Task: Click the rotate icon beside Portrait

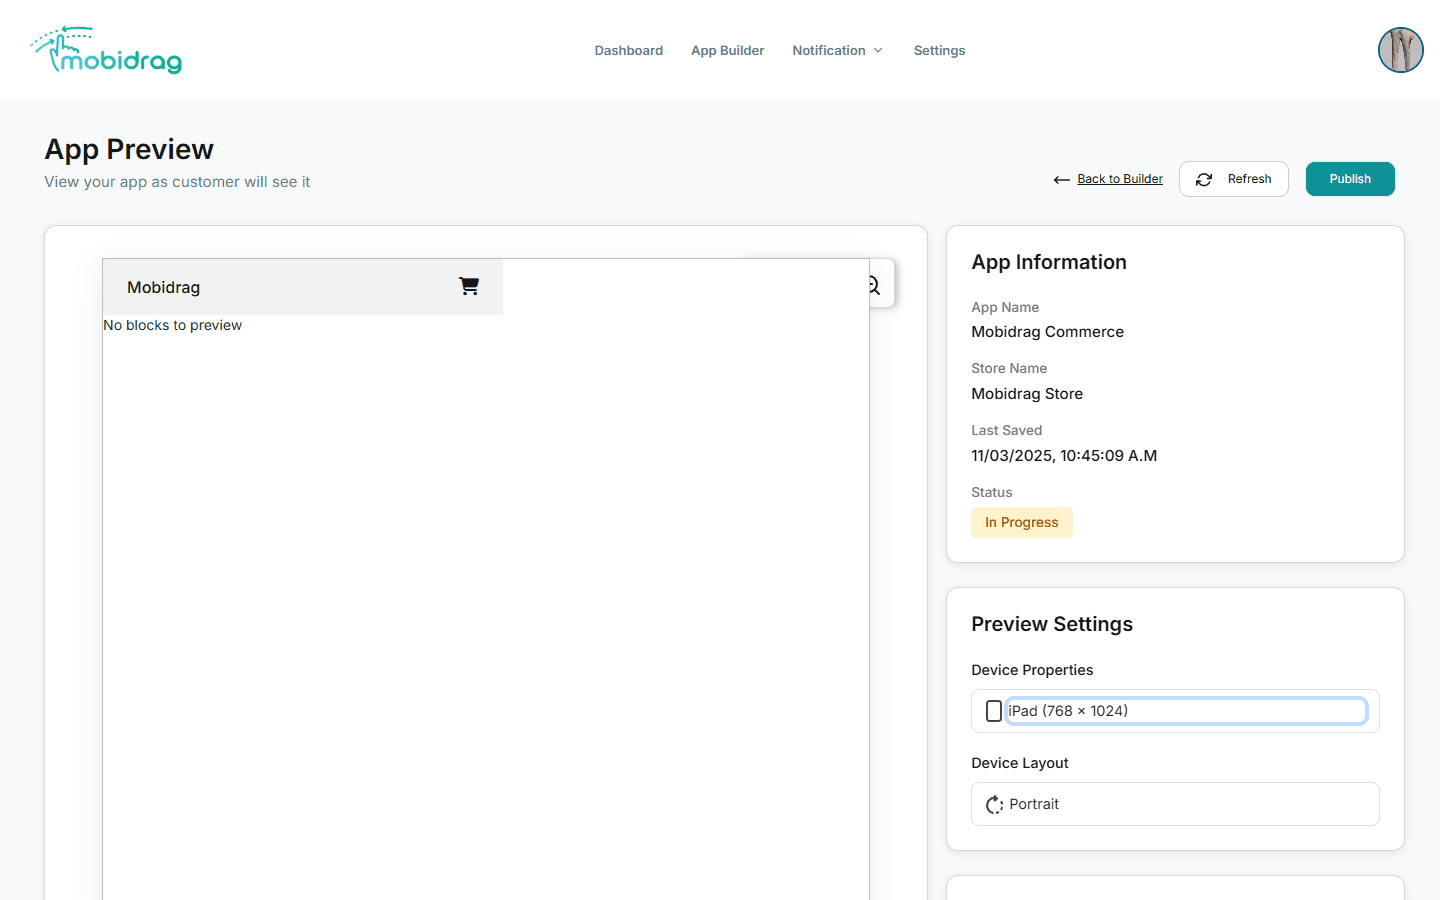Action: click(994, 805)
